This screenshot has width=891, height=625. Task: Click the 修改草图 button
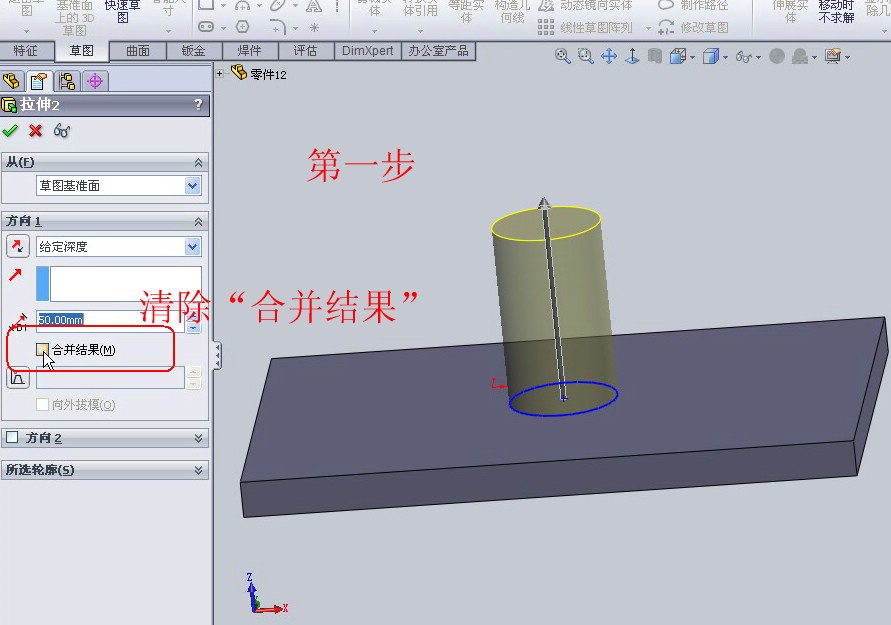[693, 27]
